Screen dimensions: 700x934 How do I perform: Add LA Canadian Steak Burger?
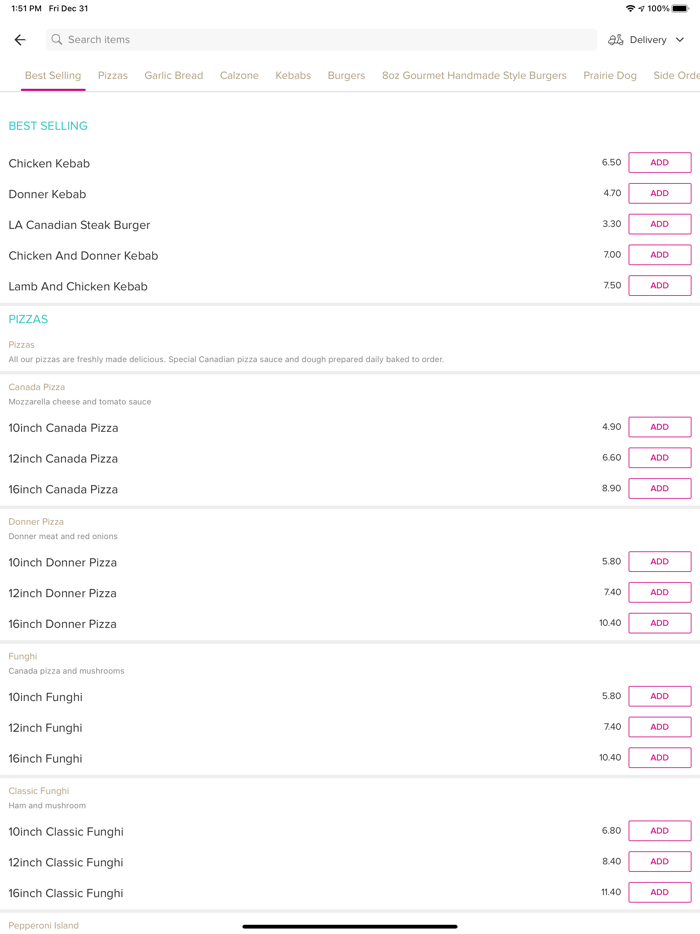[x=659, y=224]
